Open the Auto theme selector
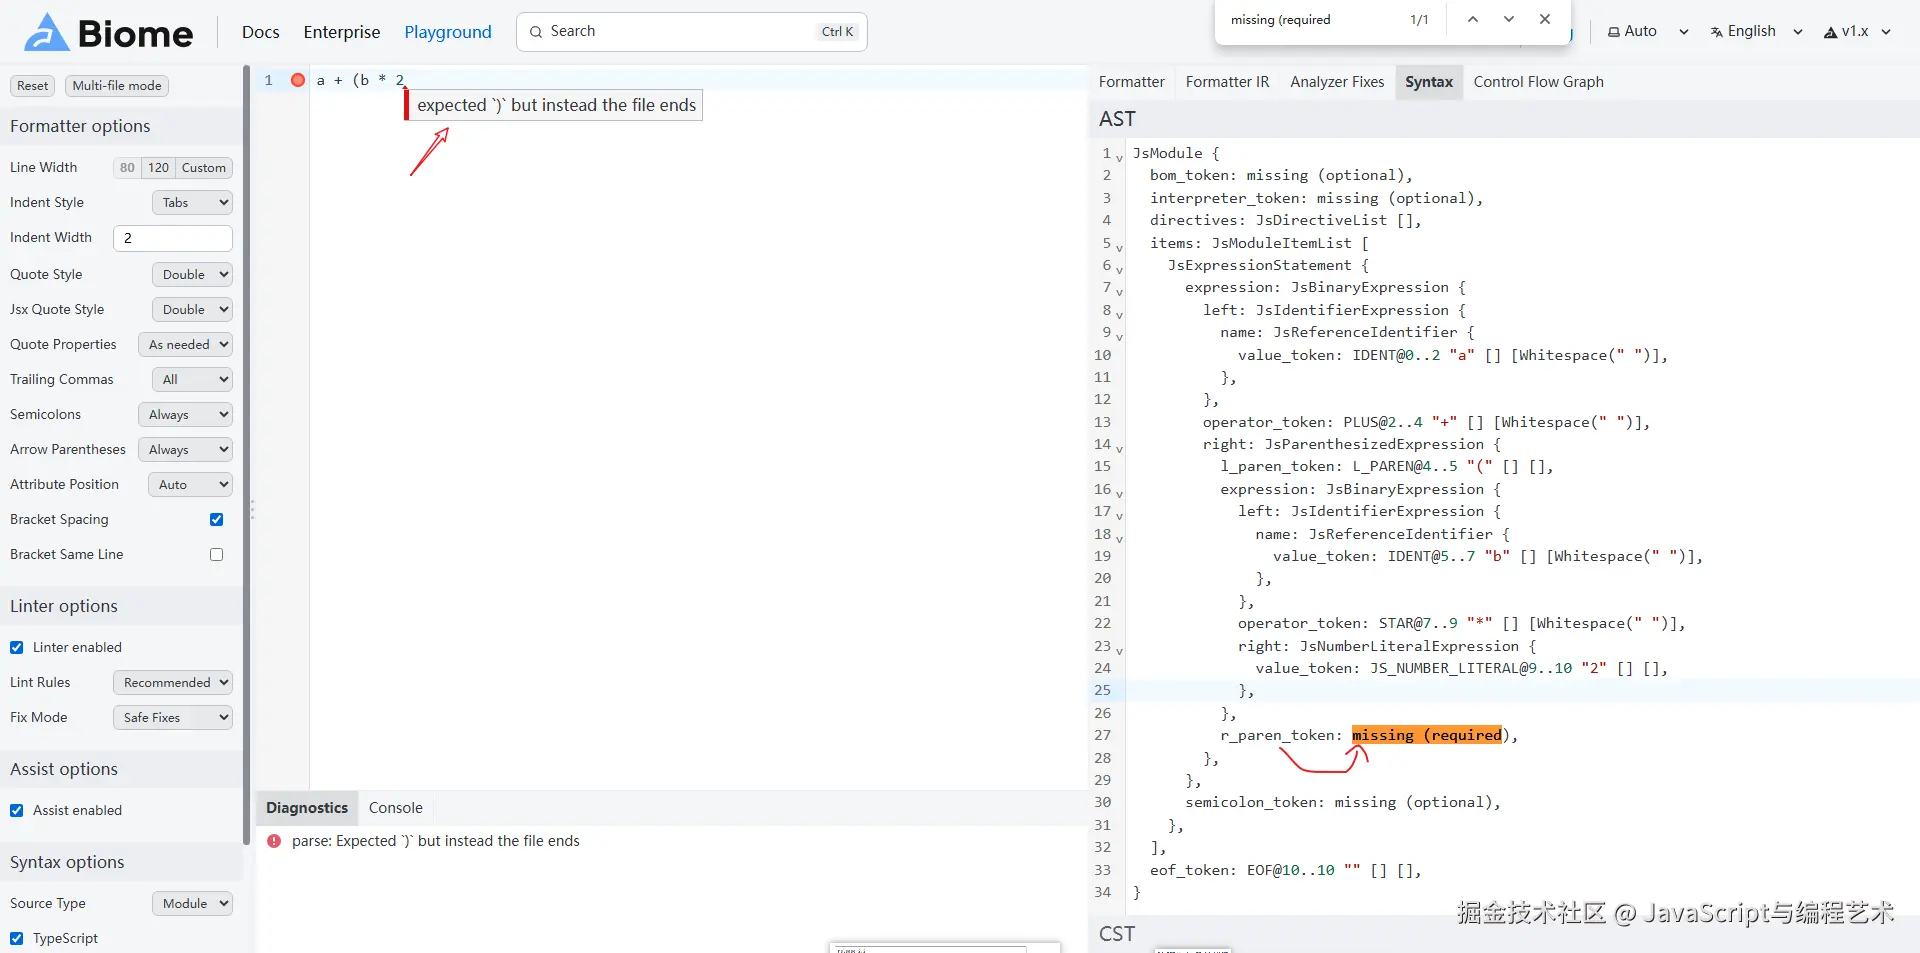 click(x=1648, y=32)
